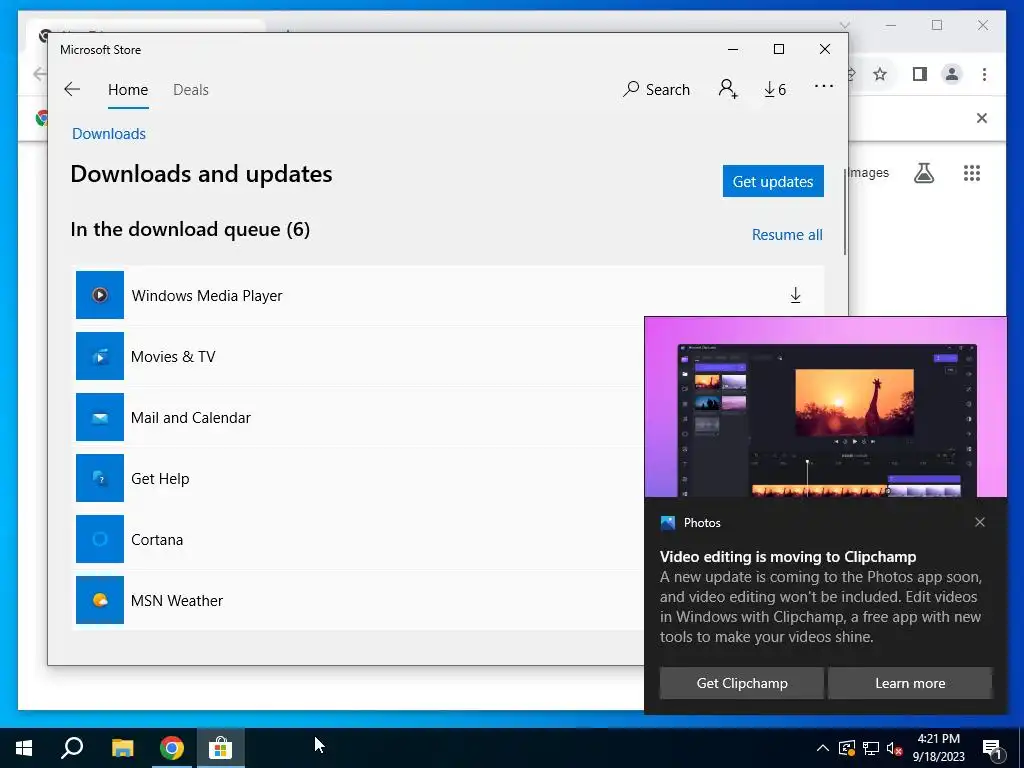Click the Microsoft Store taskbar icon
This screenshot has height=768, width=1024.
coord(221,748)
